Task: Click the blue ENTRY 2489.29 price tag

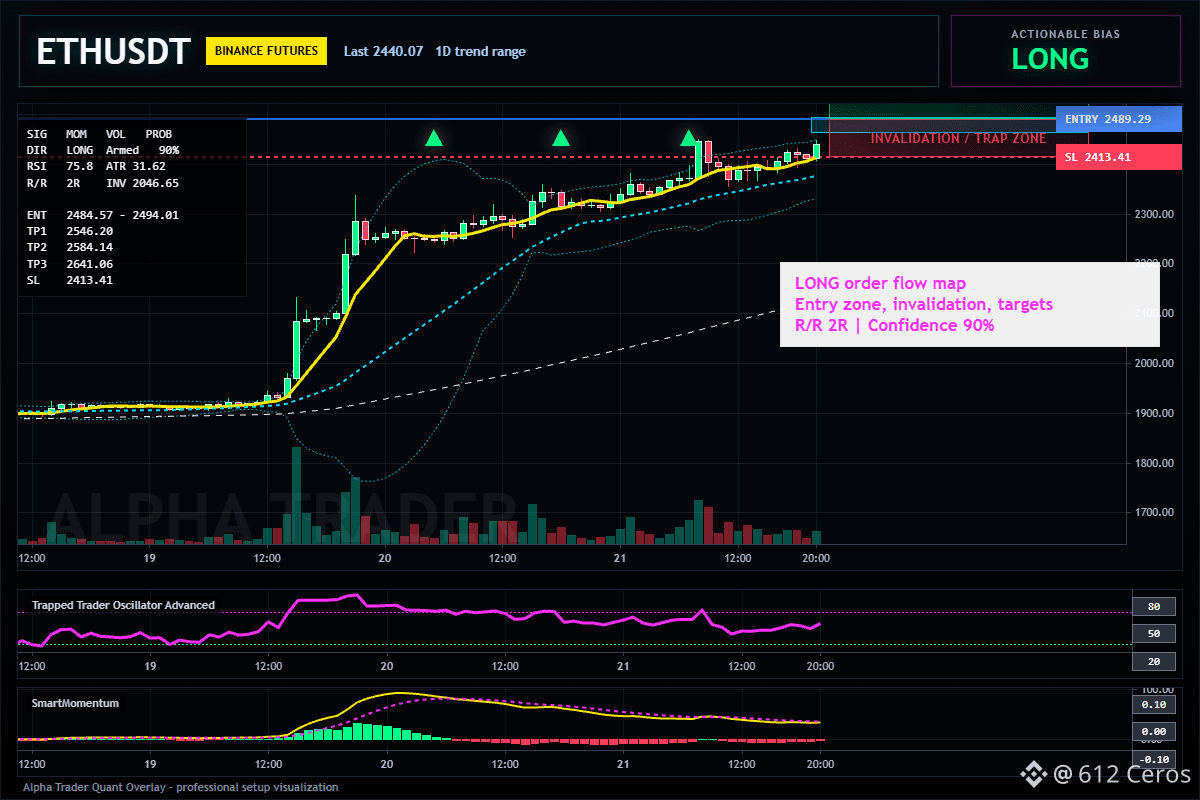Action: (x=1118, y=119)
